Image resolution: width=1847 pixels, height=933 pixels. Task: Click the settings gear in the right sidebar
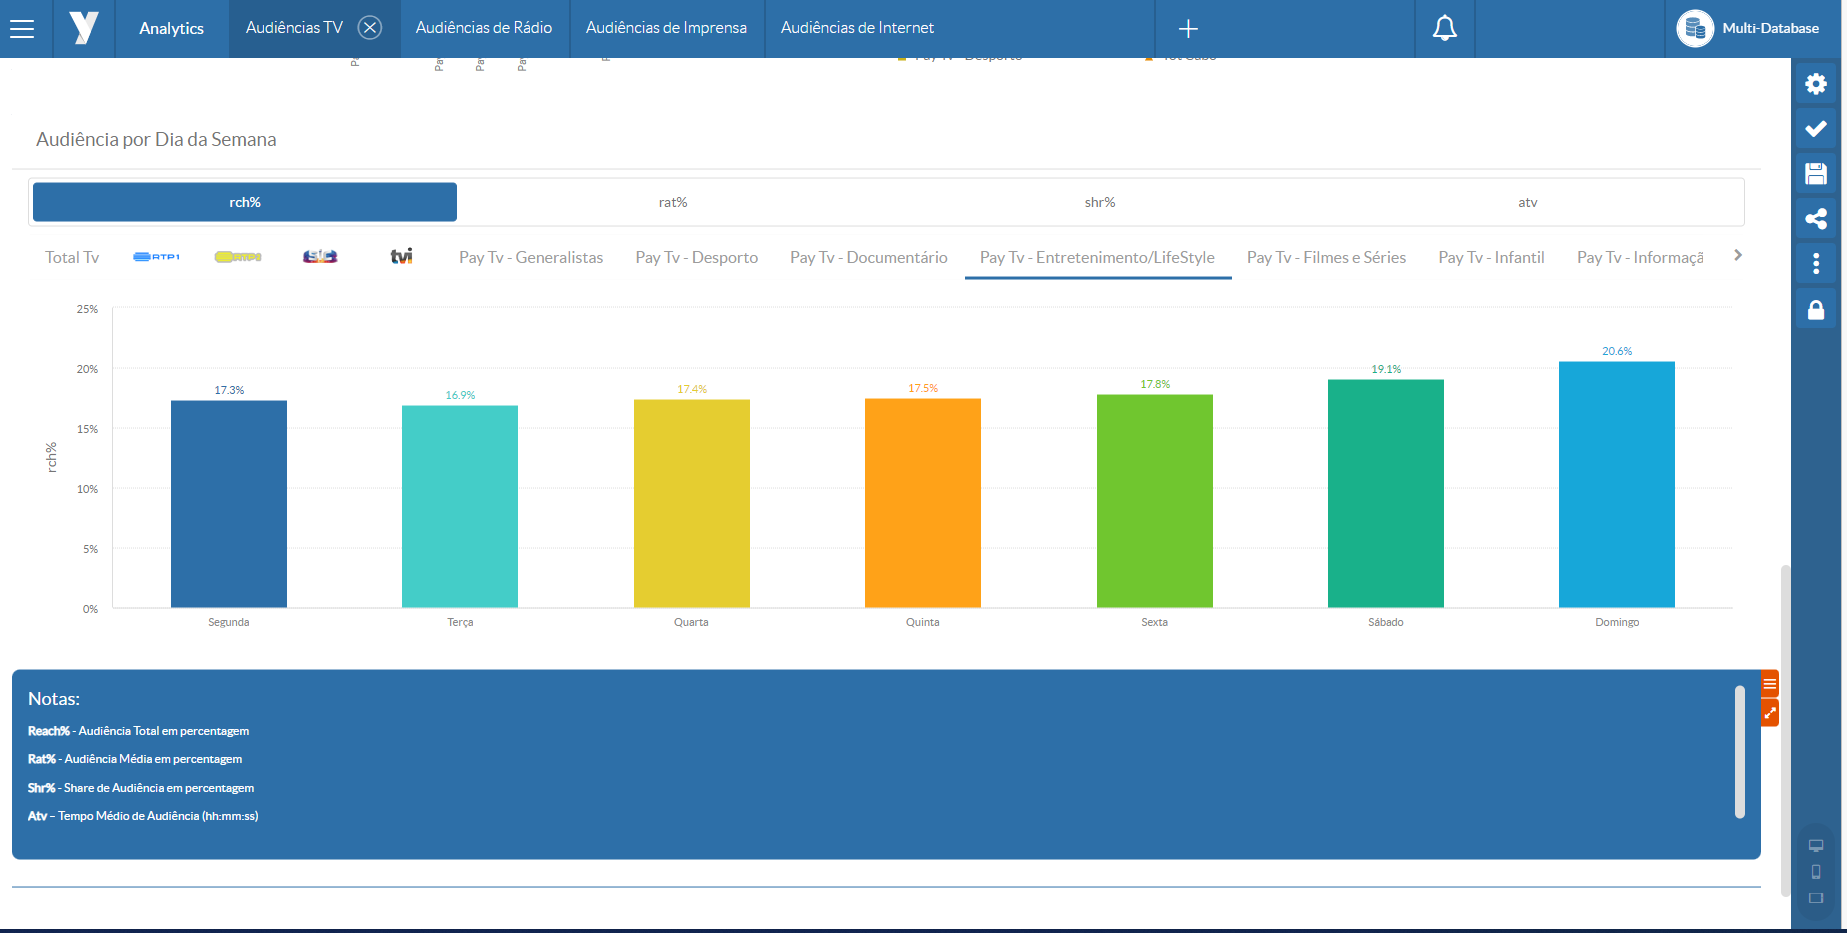point(1816,84)
